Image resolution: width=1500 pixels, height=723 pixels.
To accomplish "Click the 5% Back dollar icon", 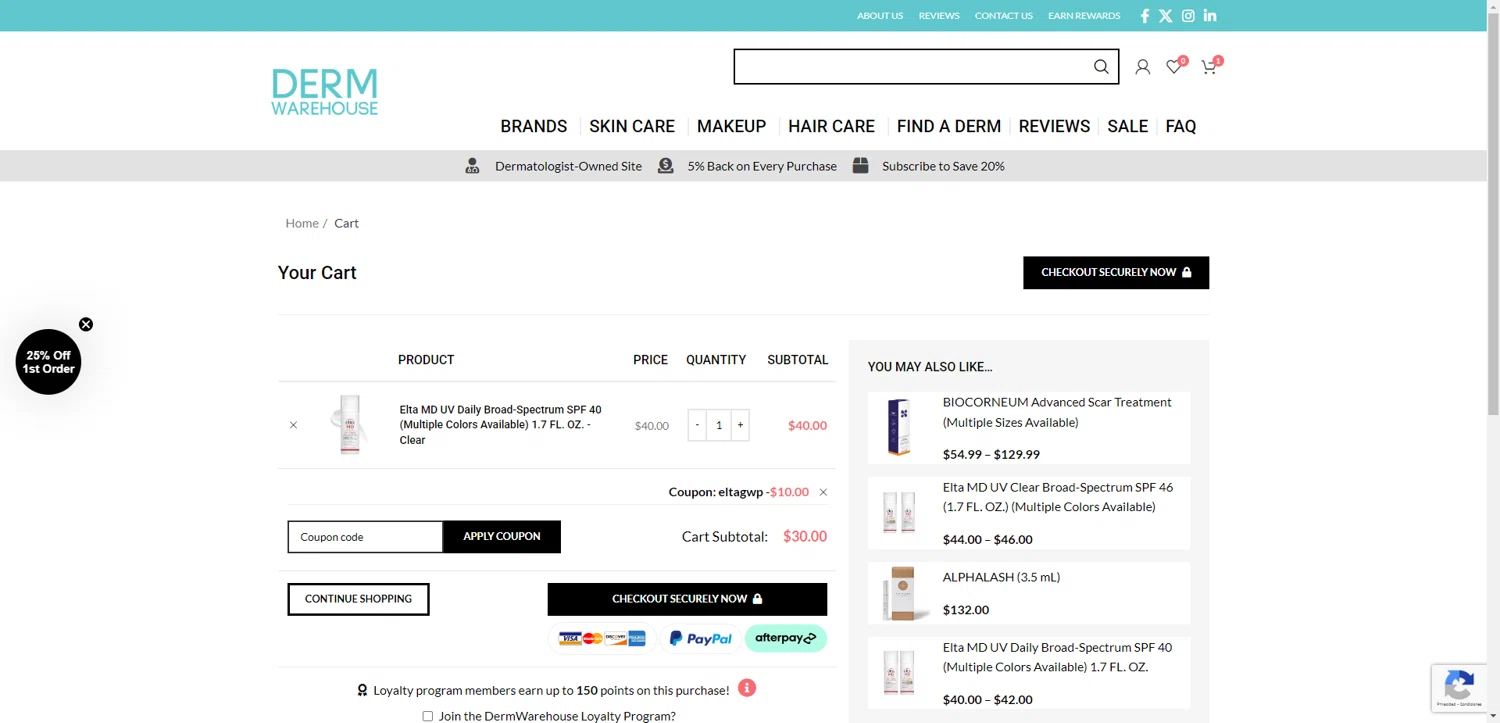I will pos(665,166).
